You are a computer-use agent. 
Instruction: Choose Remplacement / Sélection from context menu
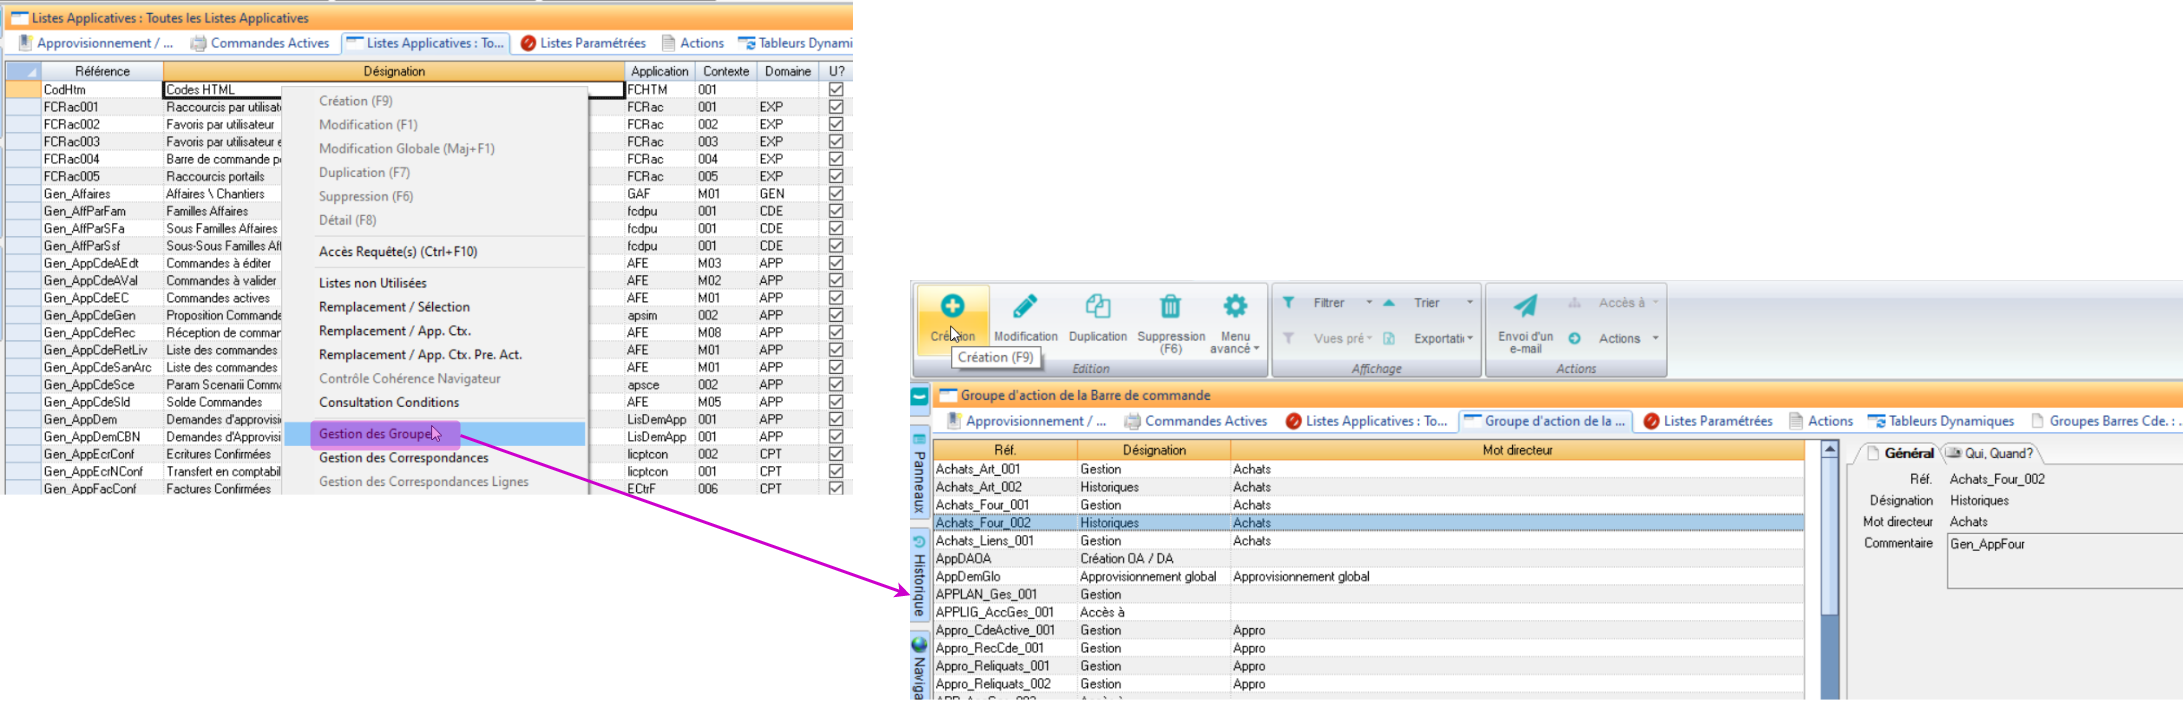[394, 307]
